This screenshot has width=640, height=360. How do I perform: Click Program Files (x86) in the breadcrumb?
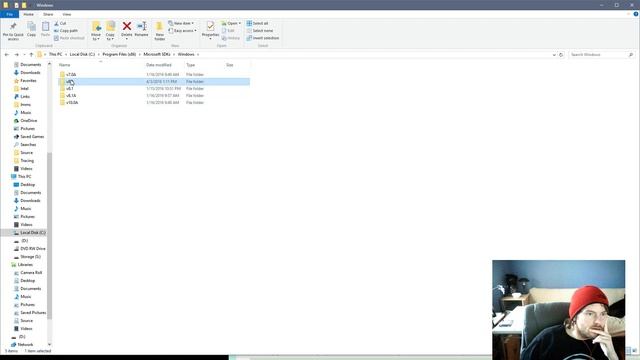point(119,54)
